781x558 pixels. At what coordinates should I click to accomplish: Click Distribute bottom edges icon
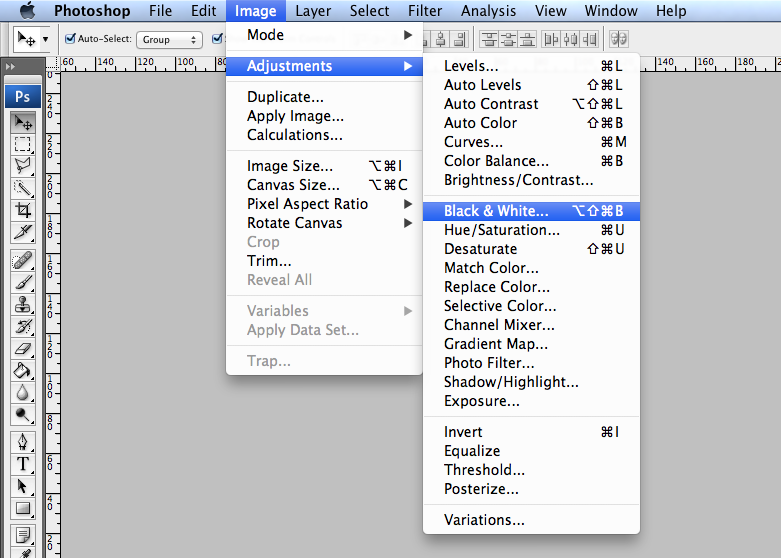coord(527,39)
